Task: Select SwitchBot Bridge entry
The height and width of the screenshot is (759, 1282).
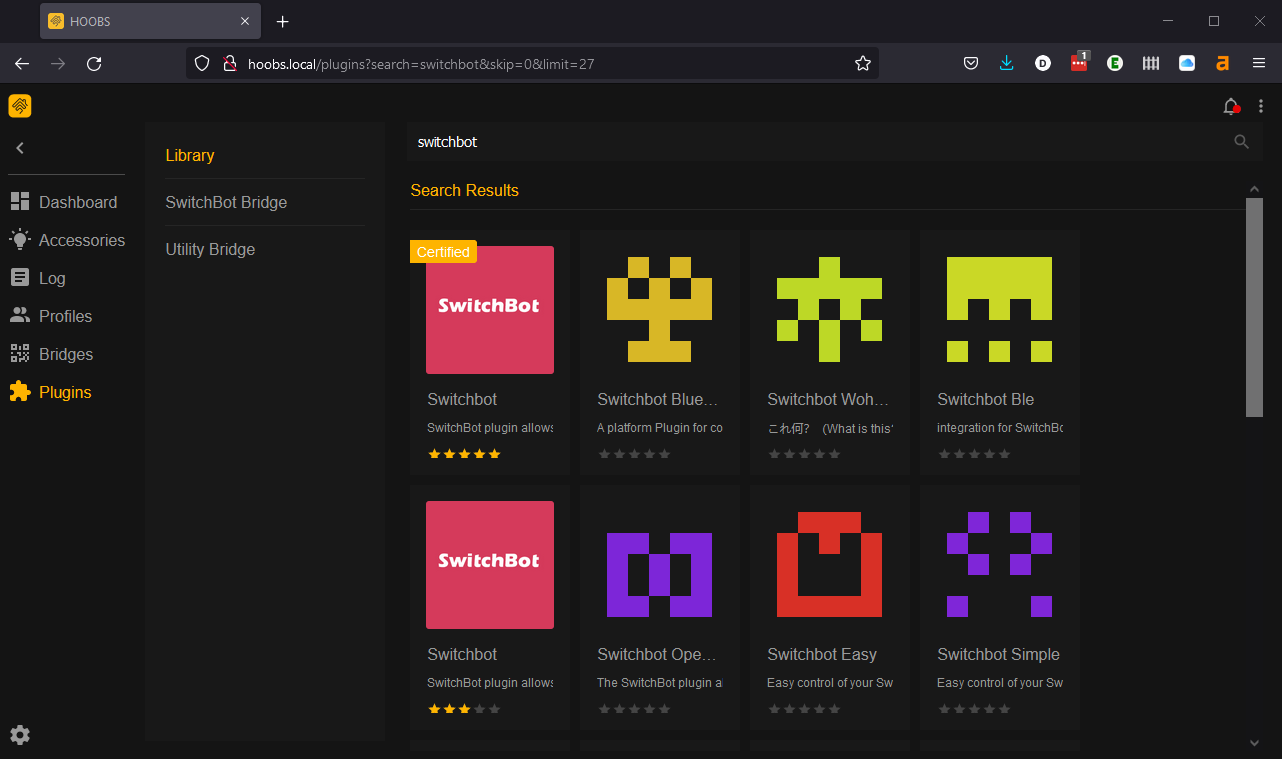Action: point(226,202)
